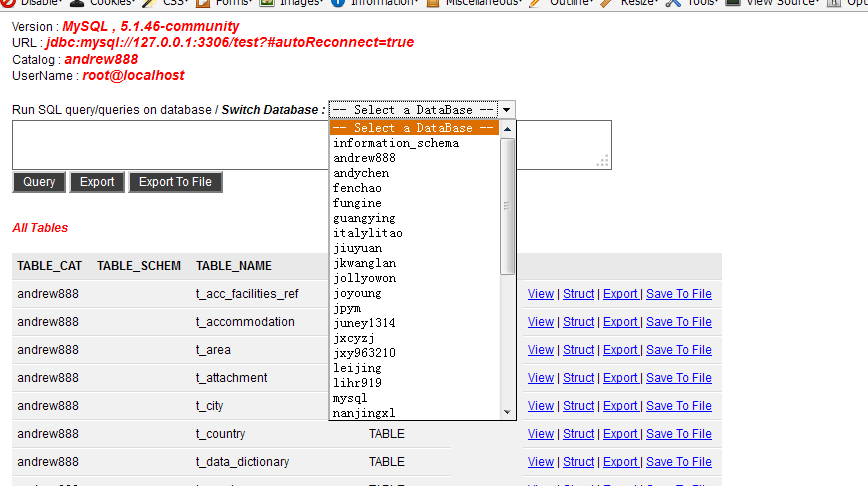This screenshot has width=868, height=486.
Task: Click the TABLE_CAT column header
Action: tap(49, 266)
